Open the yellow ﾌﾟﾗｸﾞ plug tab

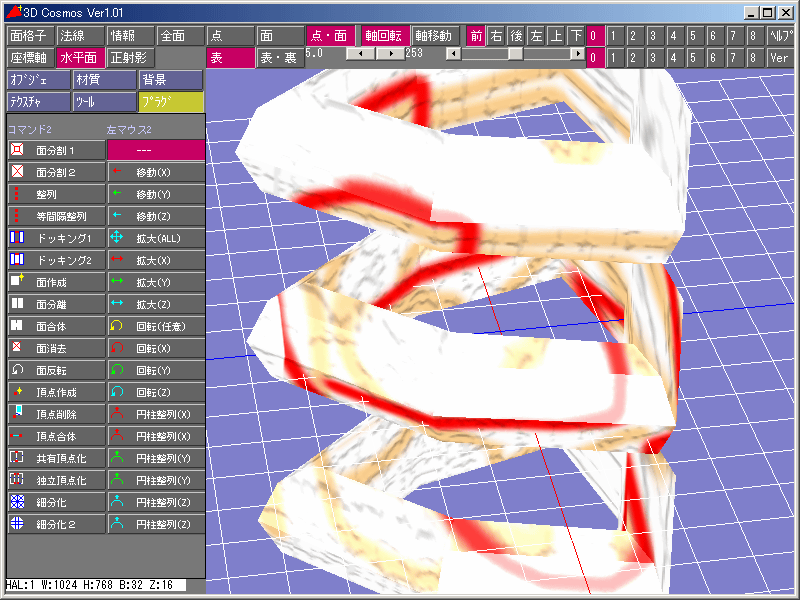pyautogui.click(x=170, y=102)
